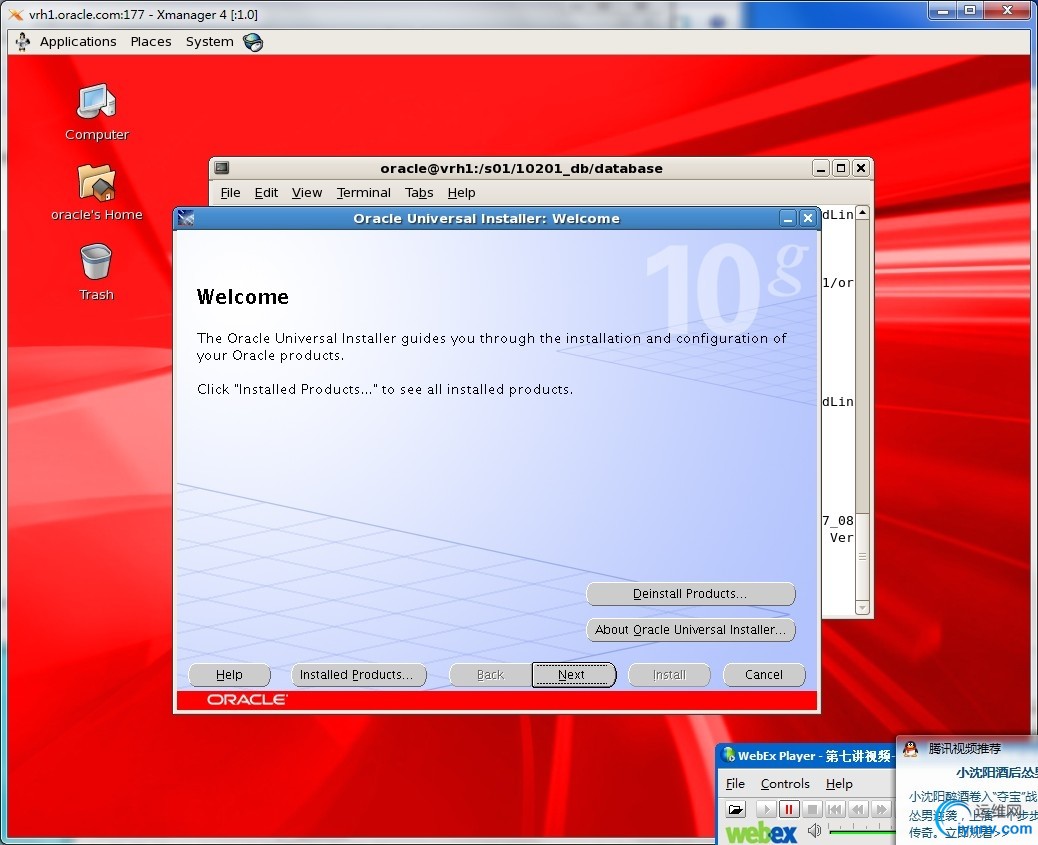Open terminal Tabs menu
The image size is (1038, 845).
click(419, 193)
